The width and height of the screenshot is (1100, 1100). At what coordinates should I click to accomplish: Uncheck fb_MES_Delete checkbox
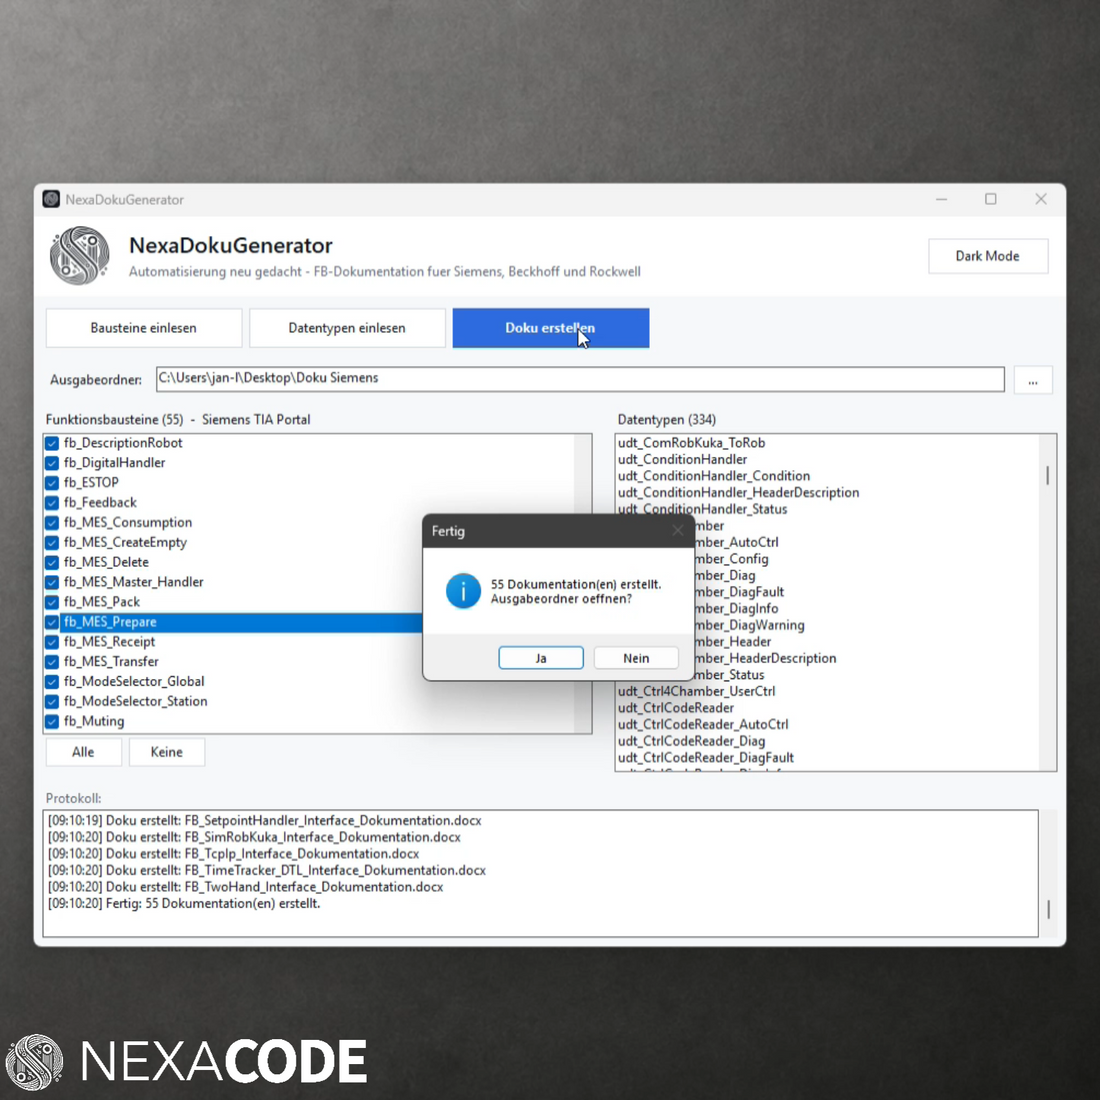coord(52,563)
